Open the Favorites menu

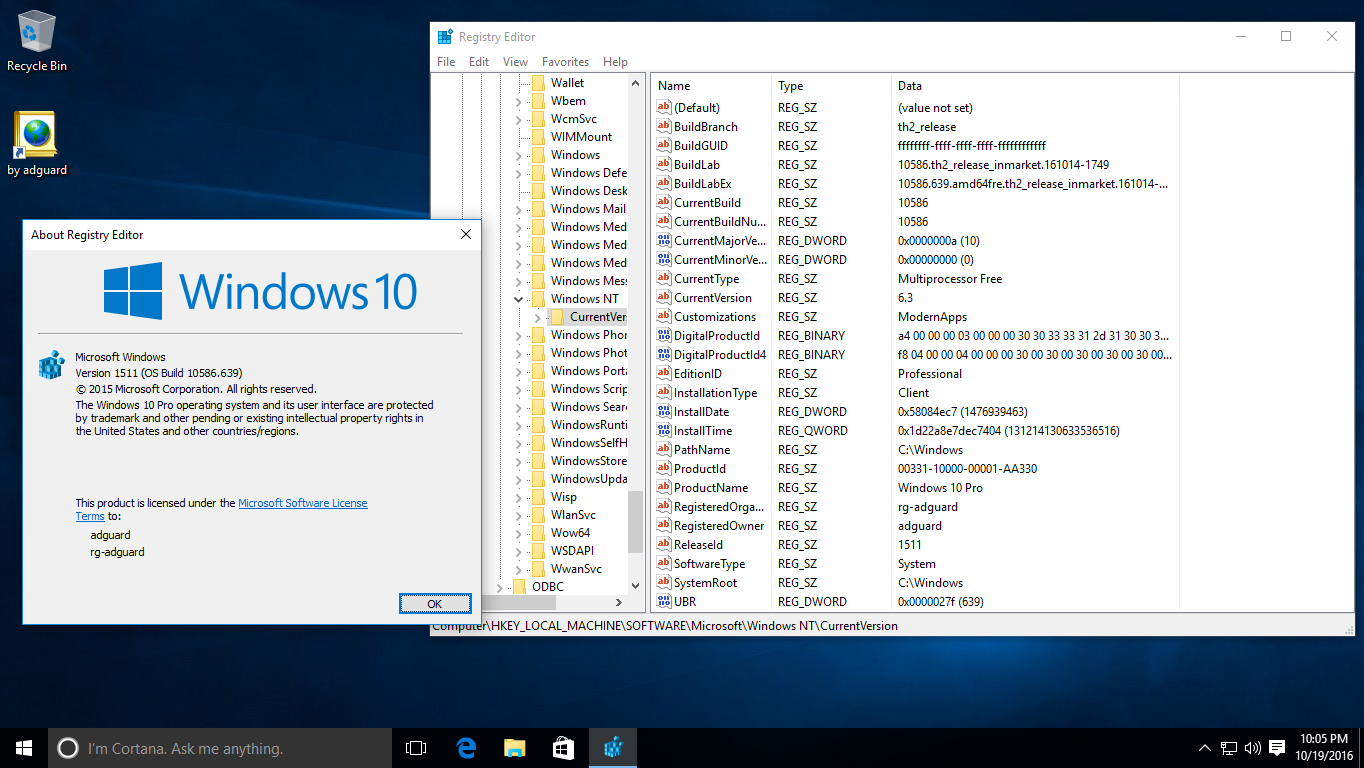click(565, 62)
